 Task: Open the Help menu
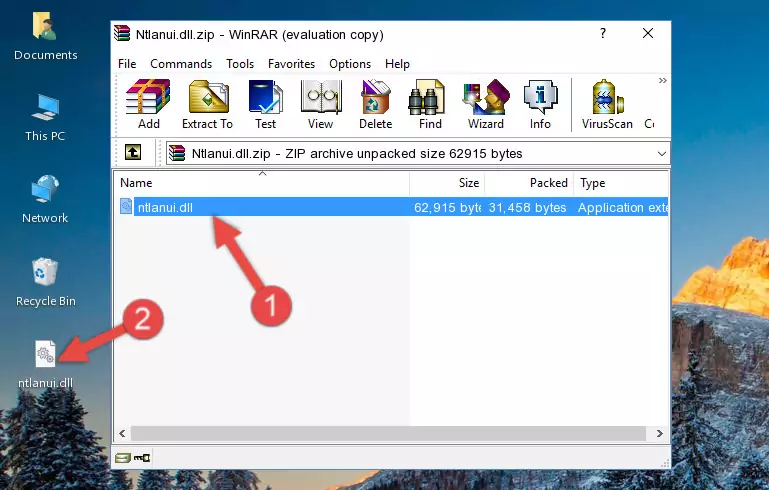tap(397, 64)
